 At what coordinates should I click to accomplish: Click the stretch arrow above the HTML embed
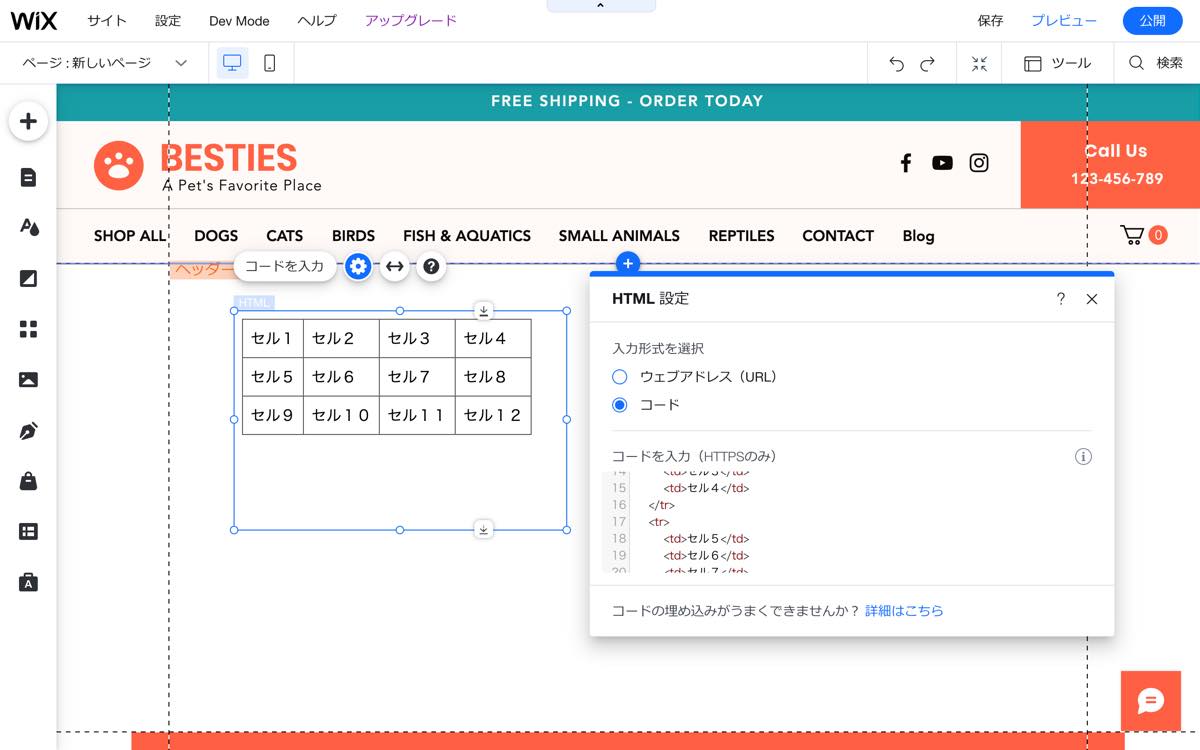483,311
